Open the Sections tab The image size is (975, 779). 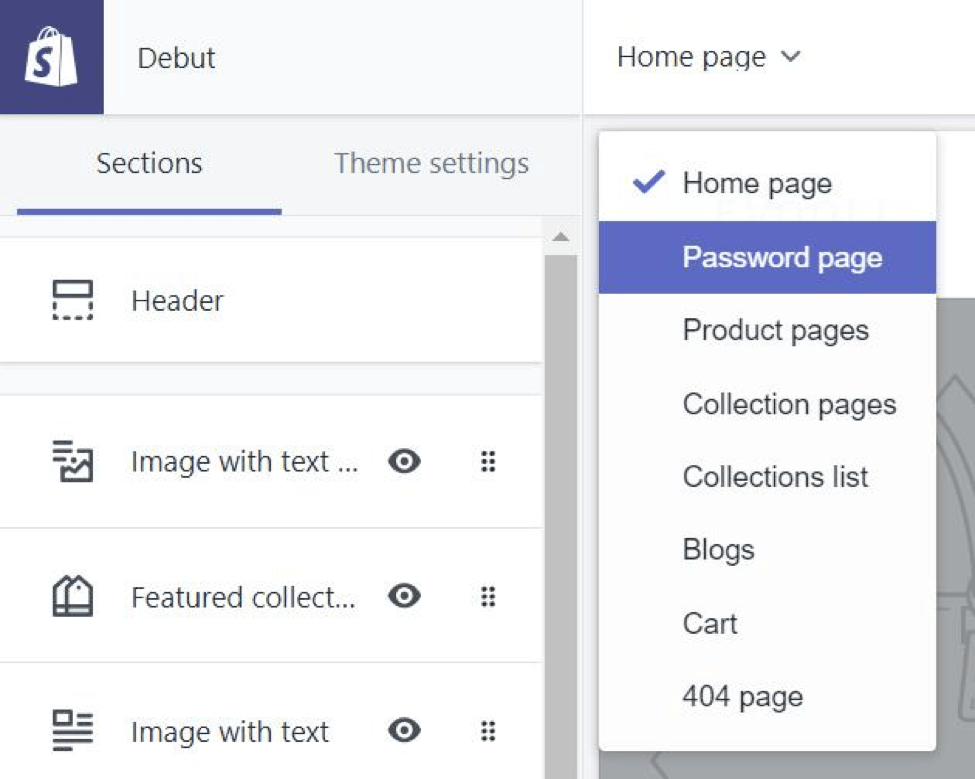click(149, 163)
